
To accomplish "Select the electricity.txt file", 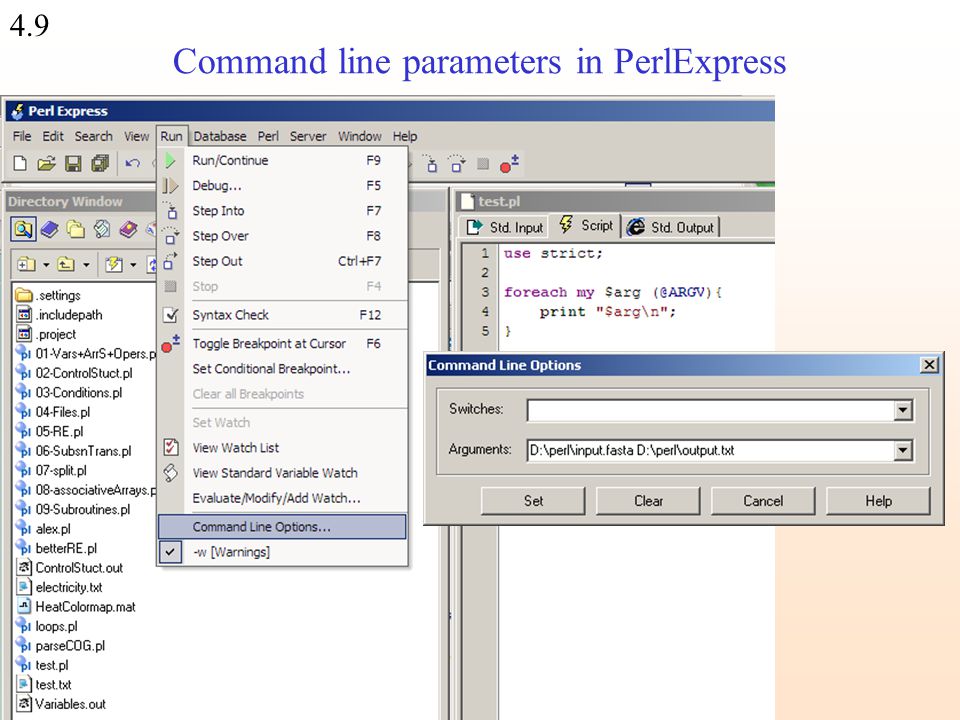I will point(59,587).
